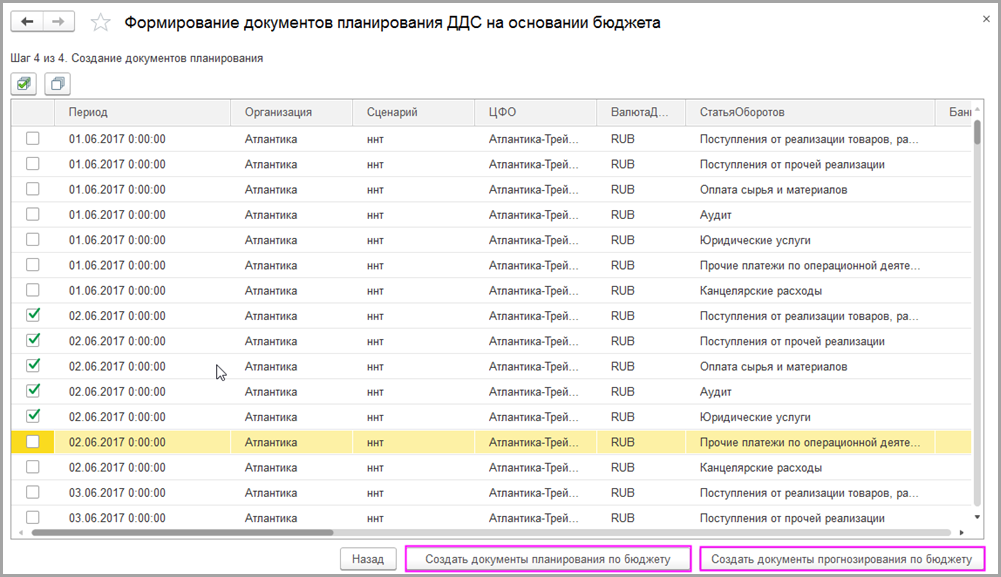Image resolution: width=1001 pixels, height=577 pixels.
Task: Click the back navigation arrow
Action: (27, 22)
